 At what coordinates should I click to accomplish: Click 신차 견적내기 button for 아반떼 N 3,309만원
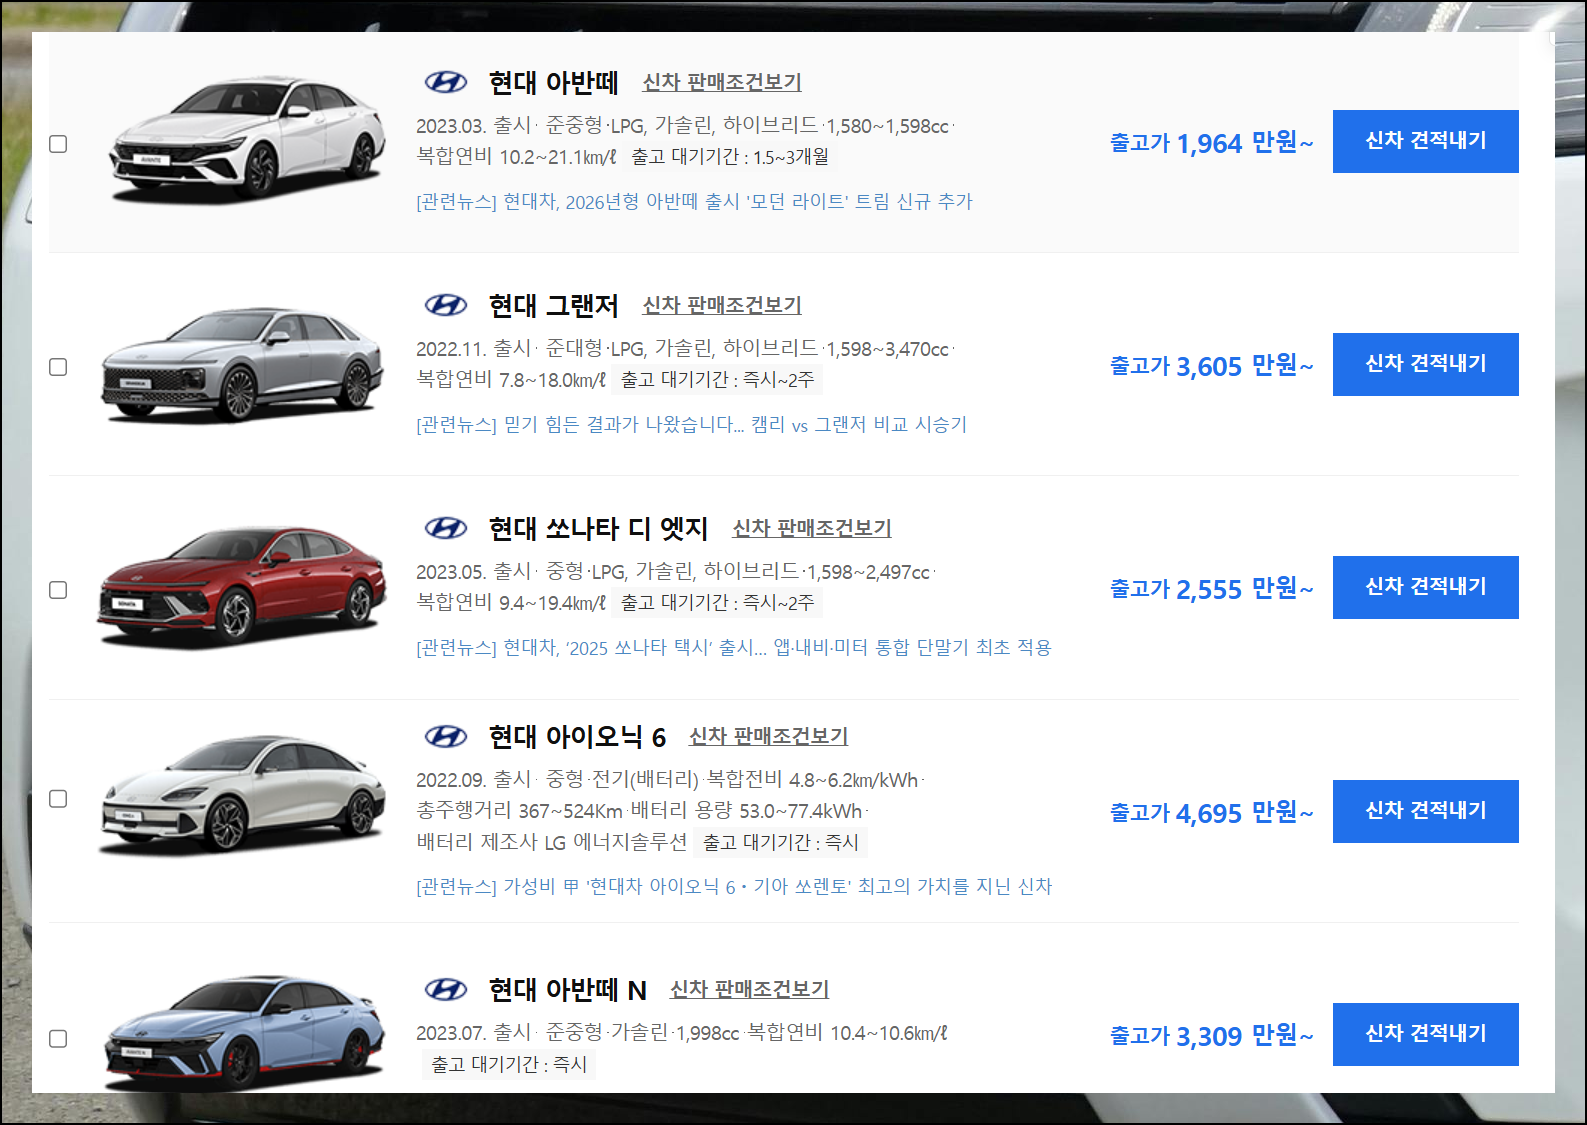[1426, 1034]
